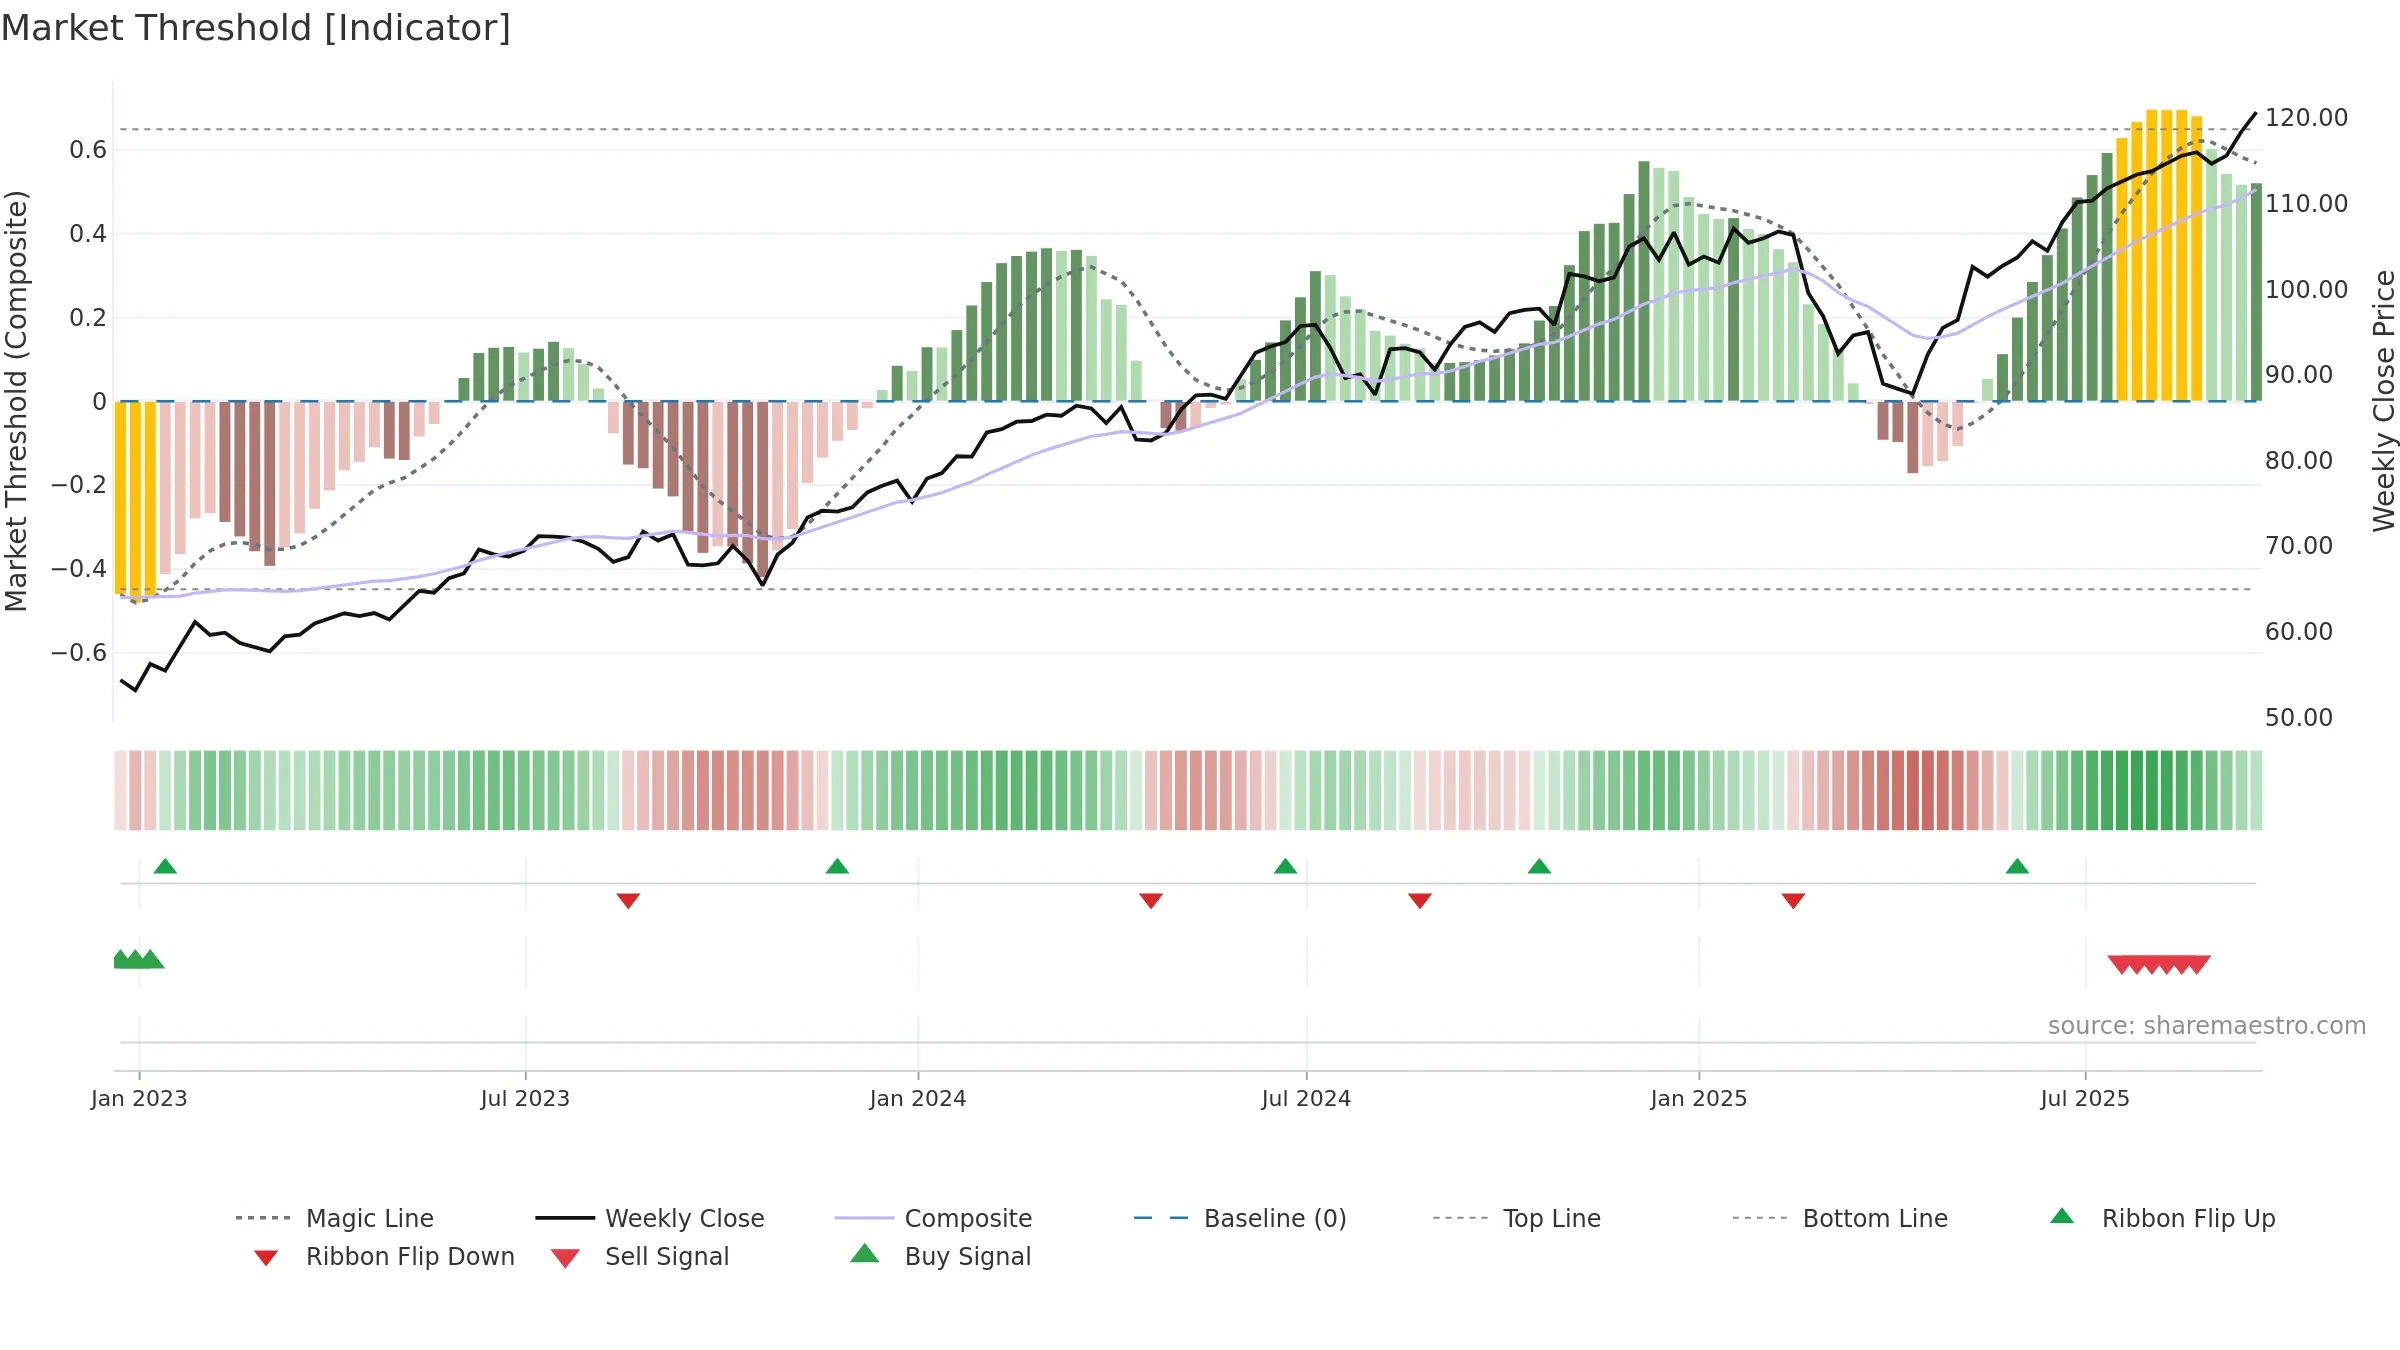Toggle the Baseline (0) legend entry

click(1240, 1218)
